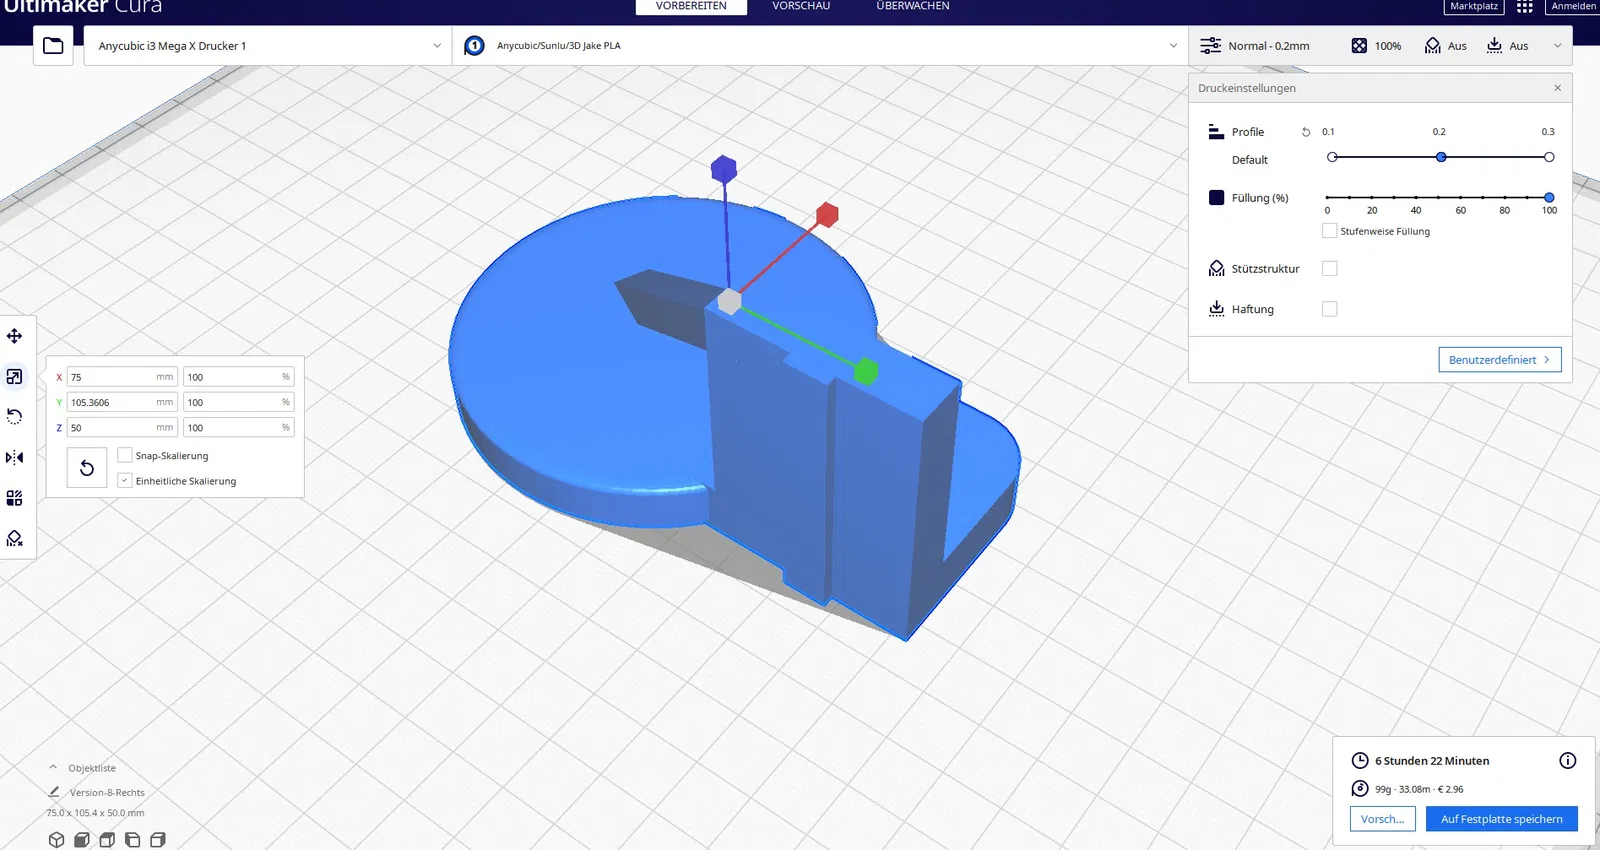Click the material spool icon
The width and height of the screenshot is (1600, 850).
coord(1360,789)
